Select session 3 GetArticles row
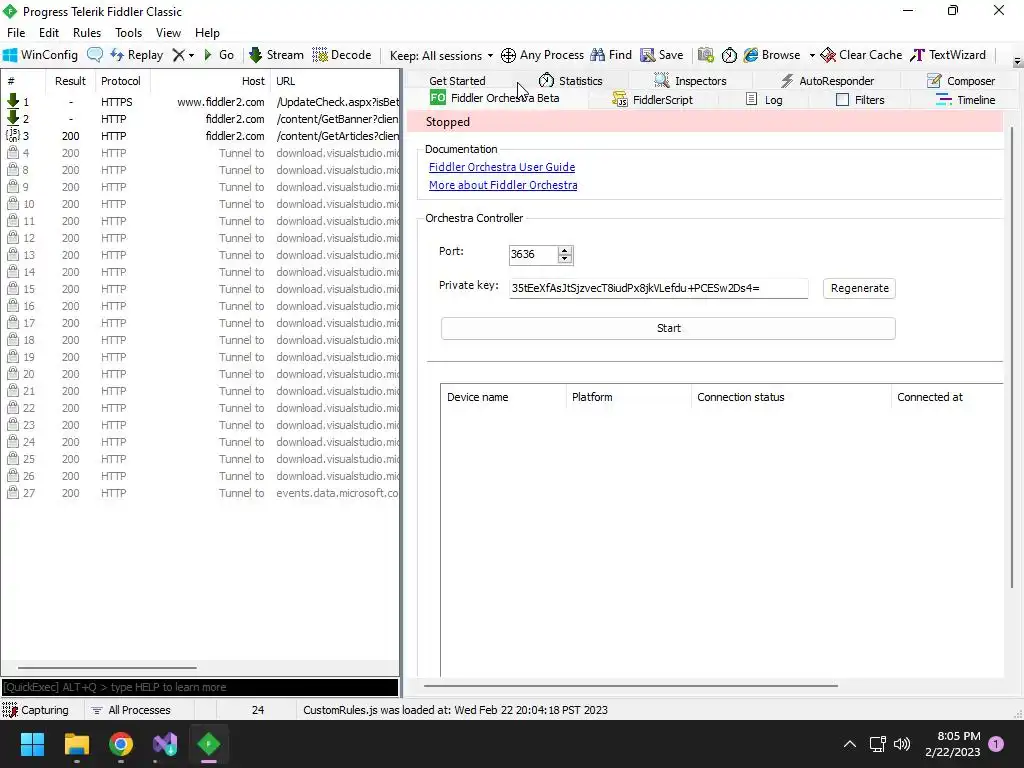1024x768 pixels. point(200,136)
